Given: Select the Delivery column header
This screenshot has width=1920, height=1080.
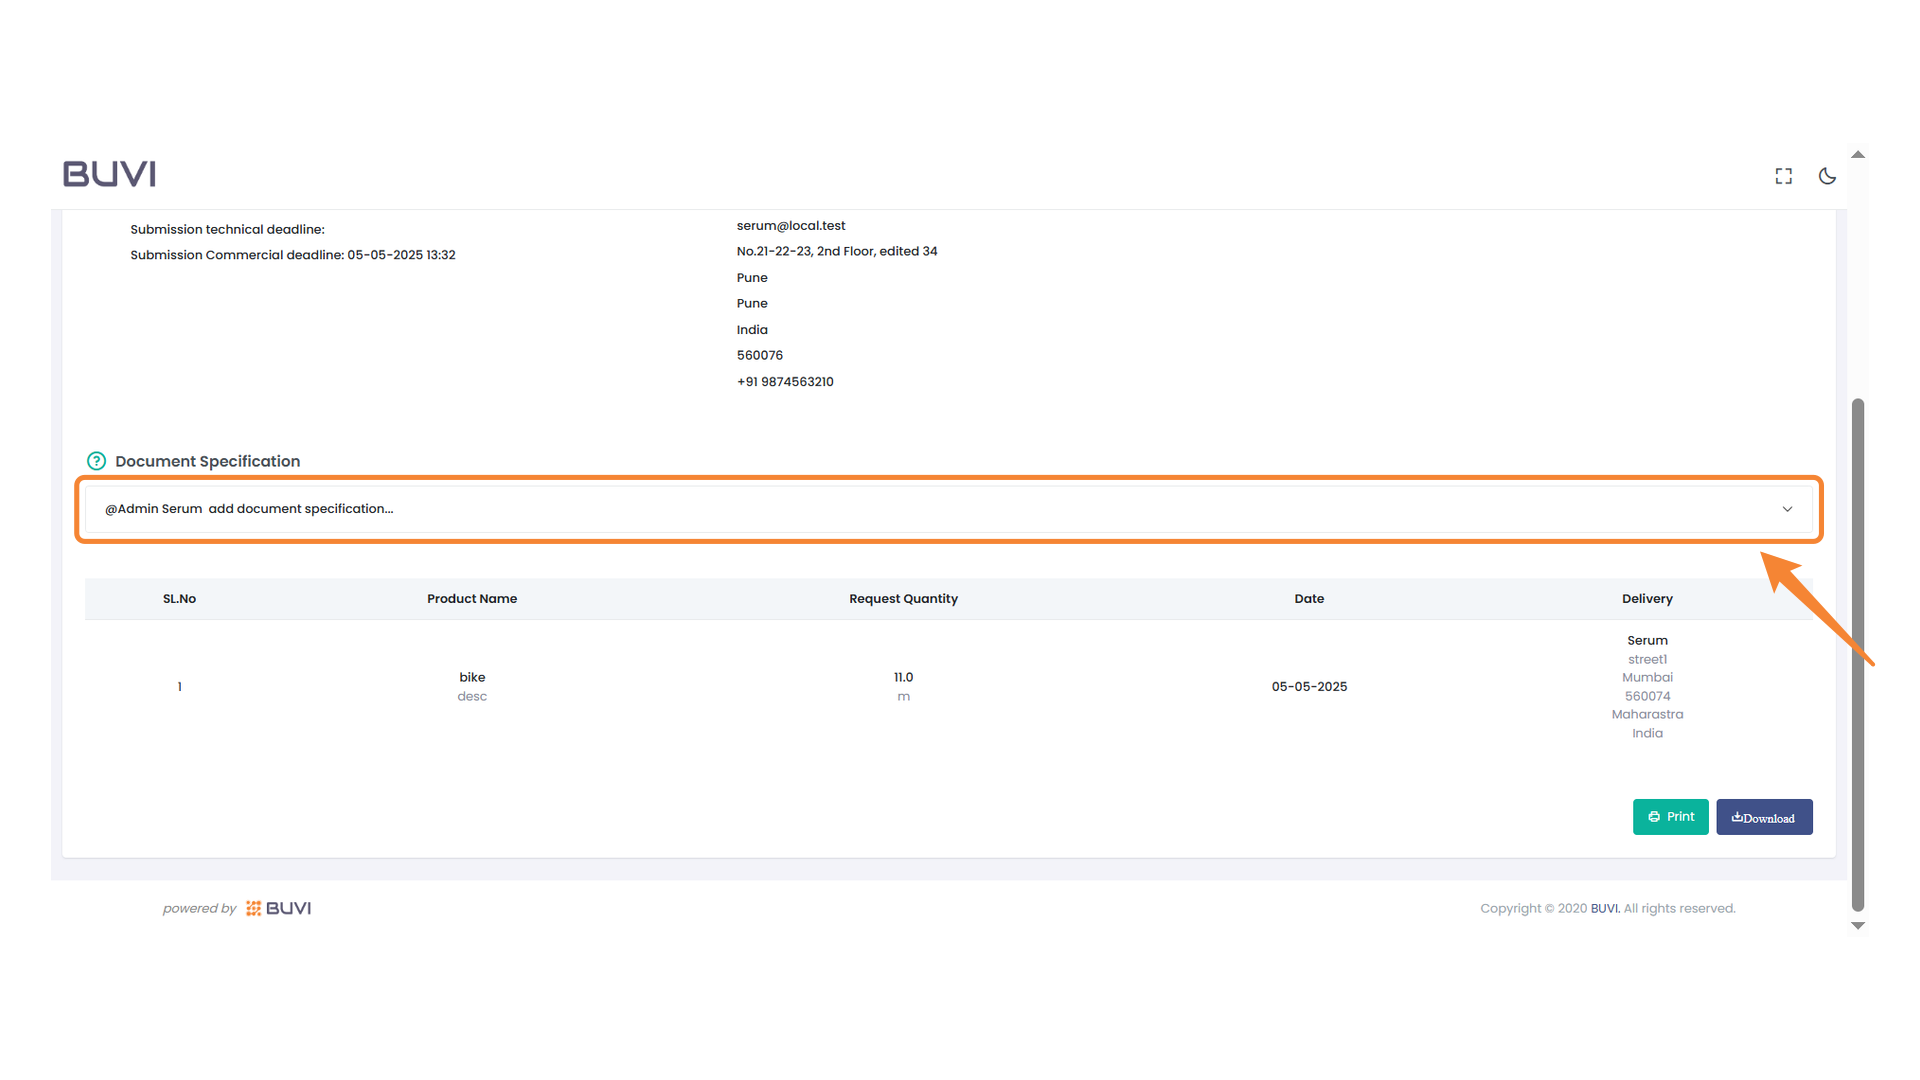Looking at the screenshot, I should point(1647,598).
